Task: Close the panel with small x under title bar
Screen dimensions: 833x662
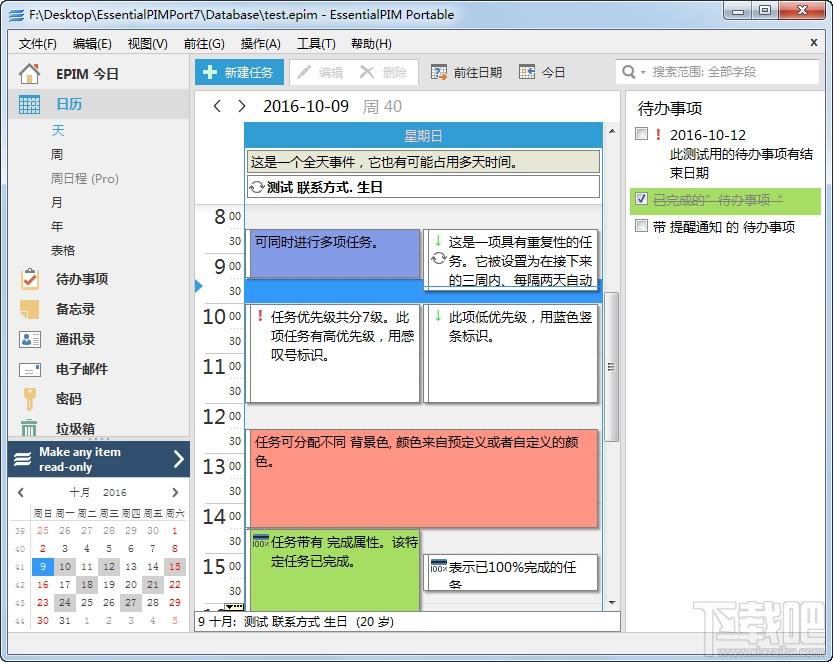Action: pos(814,43)
